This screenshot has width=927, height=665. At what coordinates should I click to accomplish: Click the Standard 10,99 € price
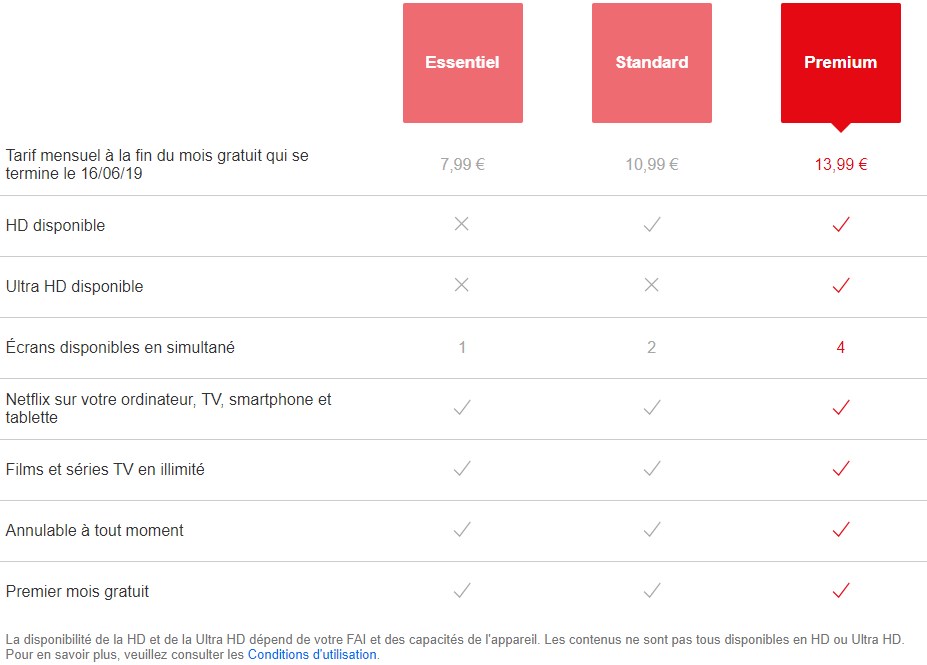click(x=652, y=165)
